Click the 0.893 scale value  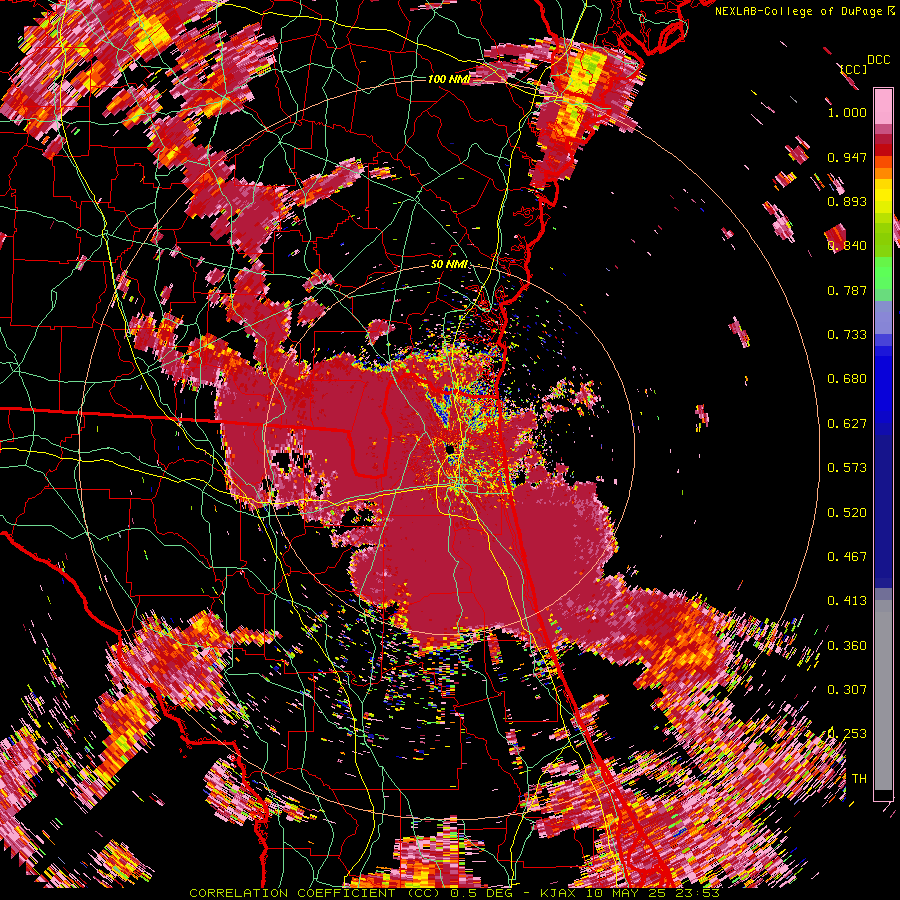click(x=847, y=201)
